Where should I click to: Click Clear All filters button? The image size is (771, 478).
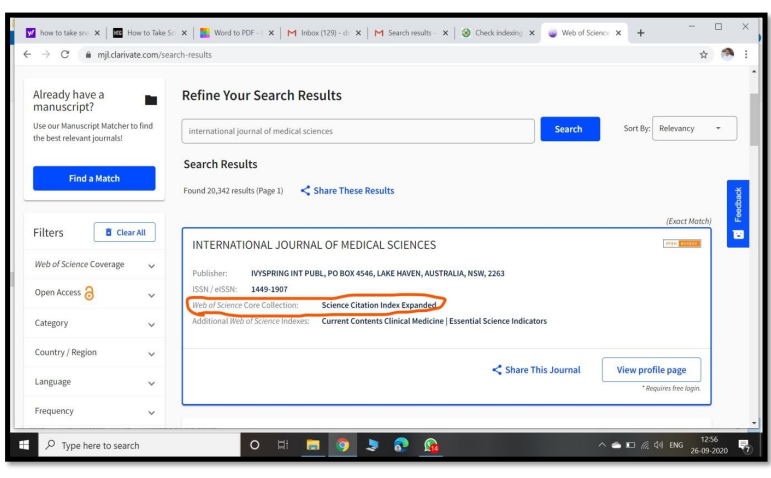click(125, 233)
